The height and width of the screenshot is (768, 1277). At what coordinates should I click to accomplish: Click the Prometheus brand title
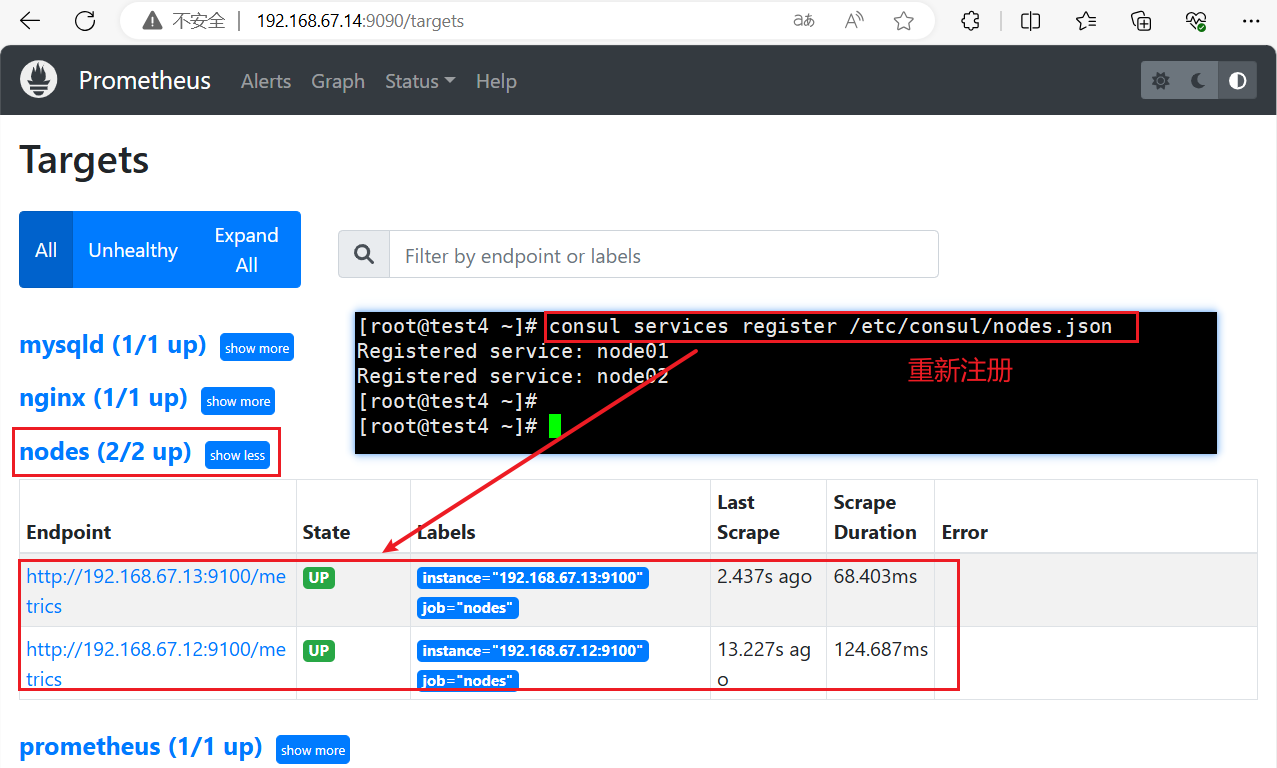pyautogui.click(x=145, y=81)
